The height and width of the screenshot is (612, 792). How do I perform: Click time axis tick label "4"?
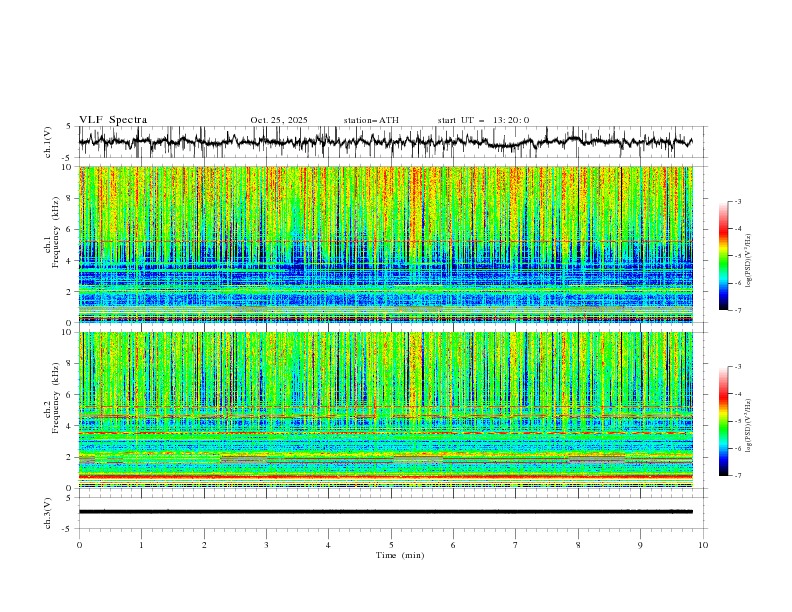(x=328, y=545)
